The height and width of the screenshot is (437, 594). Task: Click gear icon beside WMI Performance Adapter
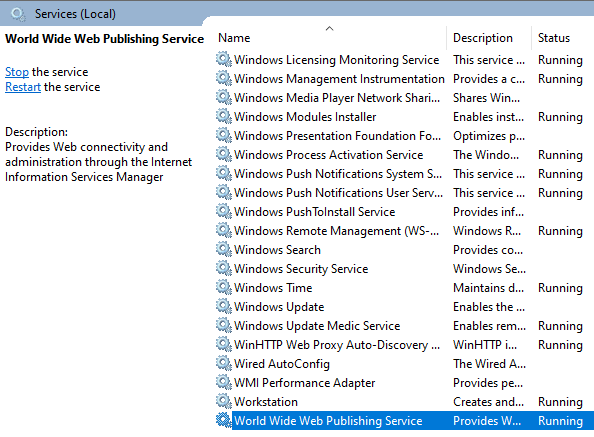(x=224, y=383)
